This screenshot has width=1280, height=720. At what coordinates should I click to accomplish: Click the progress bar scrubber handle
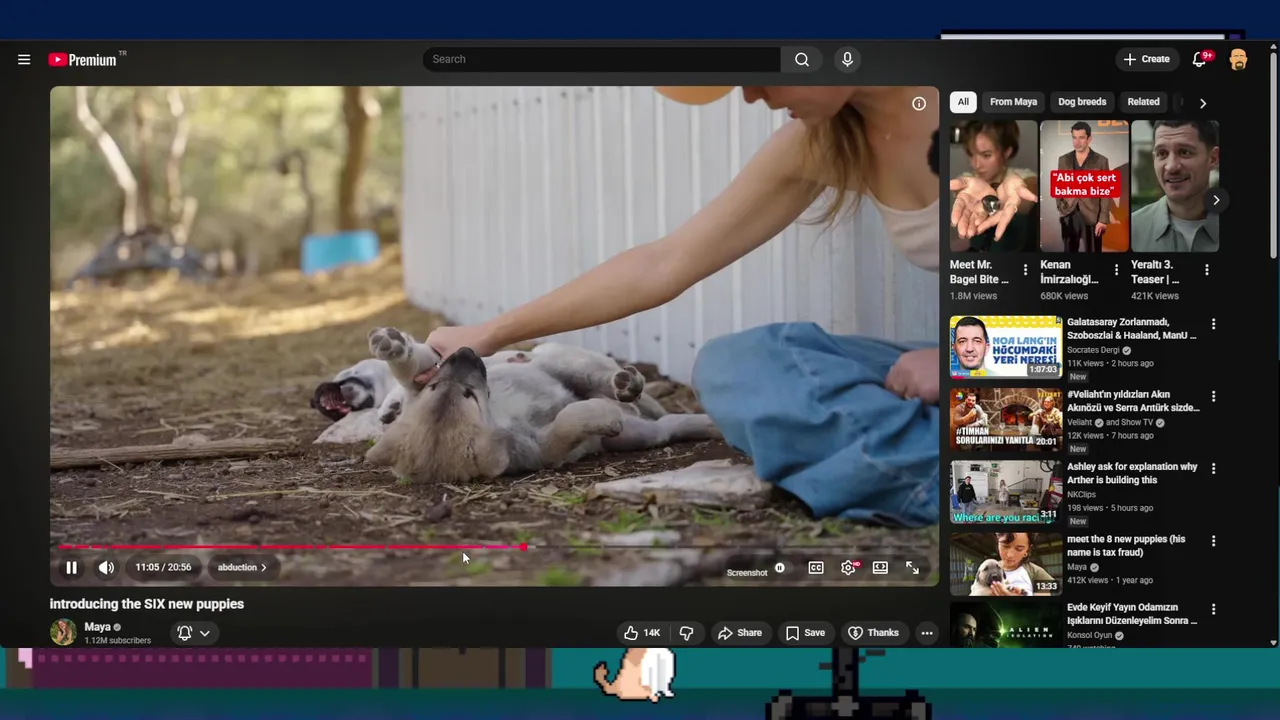[x=523, y=547]
